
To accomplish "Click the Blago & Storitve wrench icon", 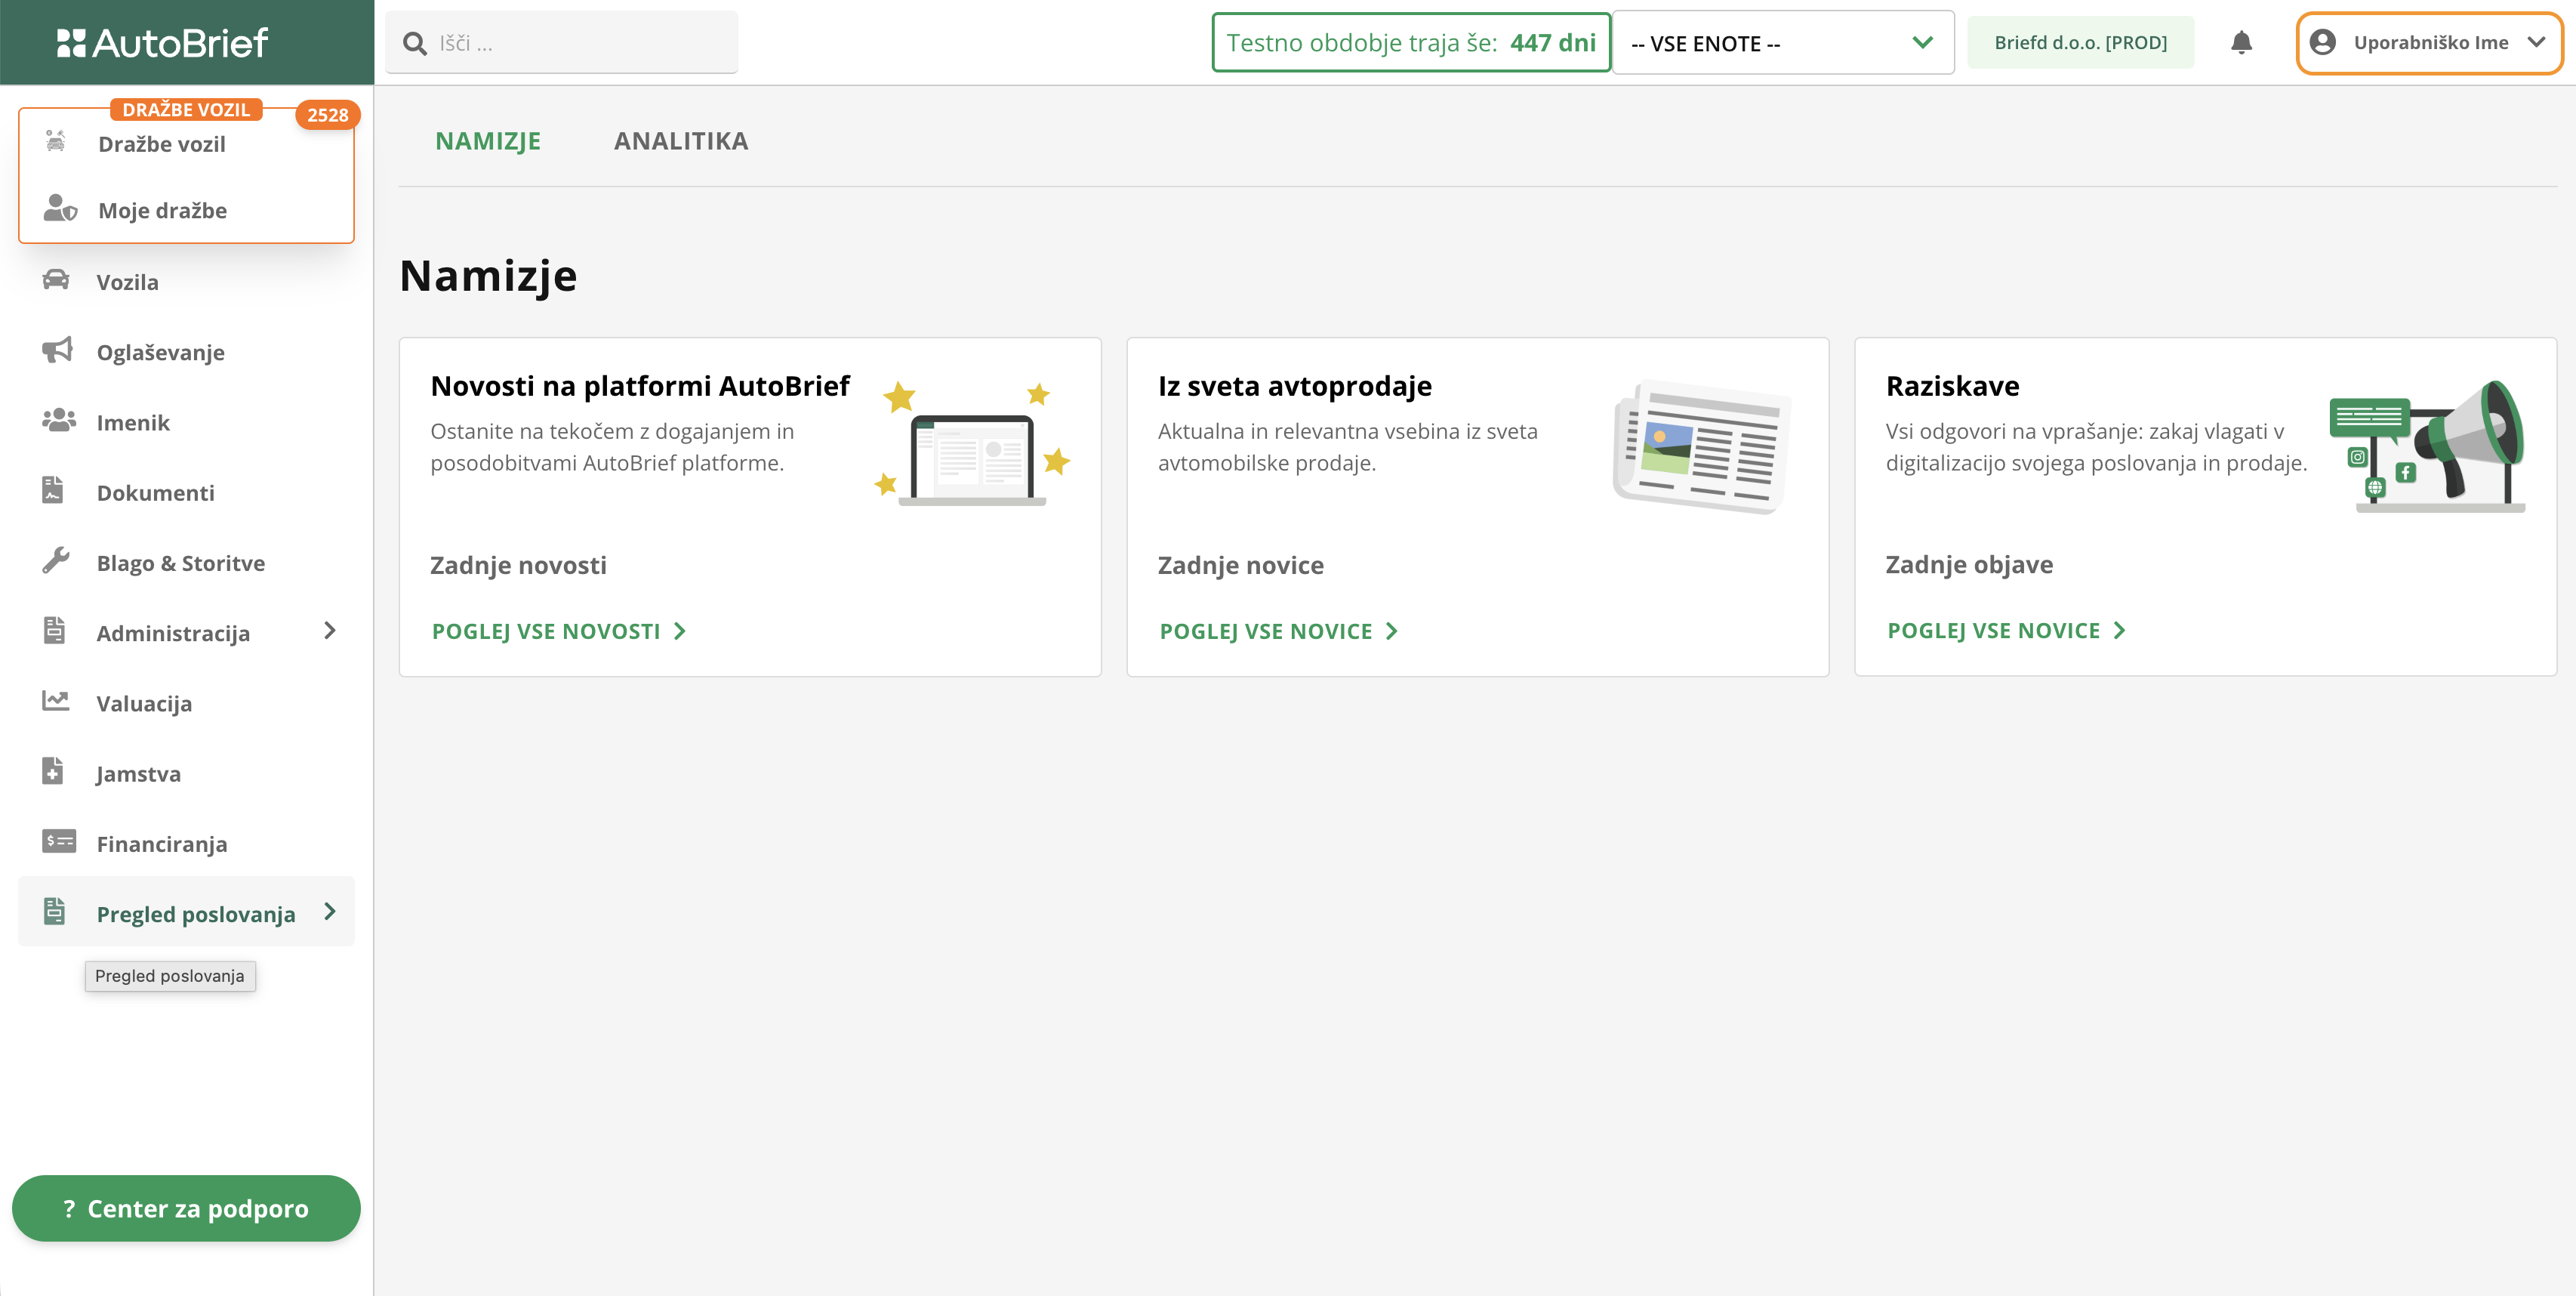I will click(56, 561).
